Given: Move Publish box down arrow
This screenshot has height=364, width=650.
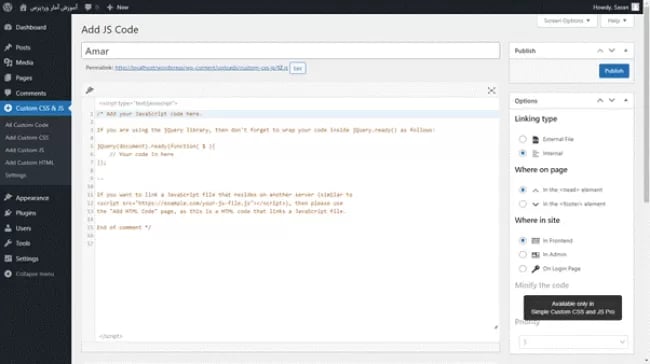Looking at the screenshot, I should (612, 51).
